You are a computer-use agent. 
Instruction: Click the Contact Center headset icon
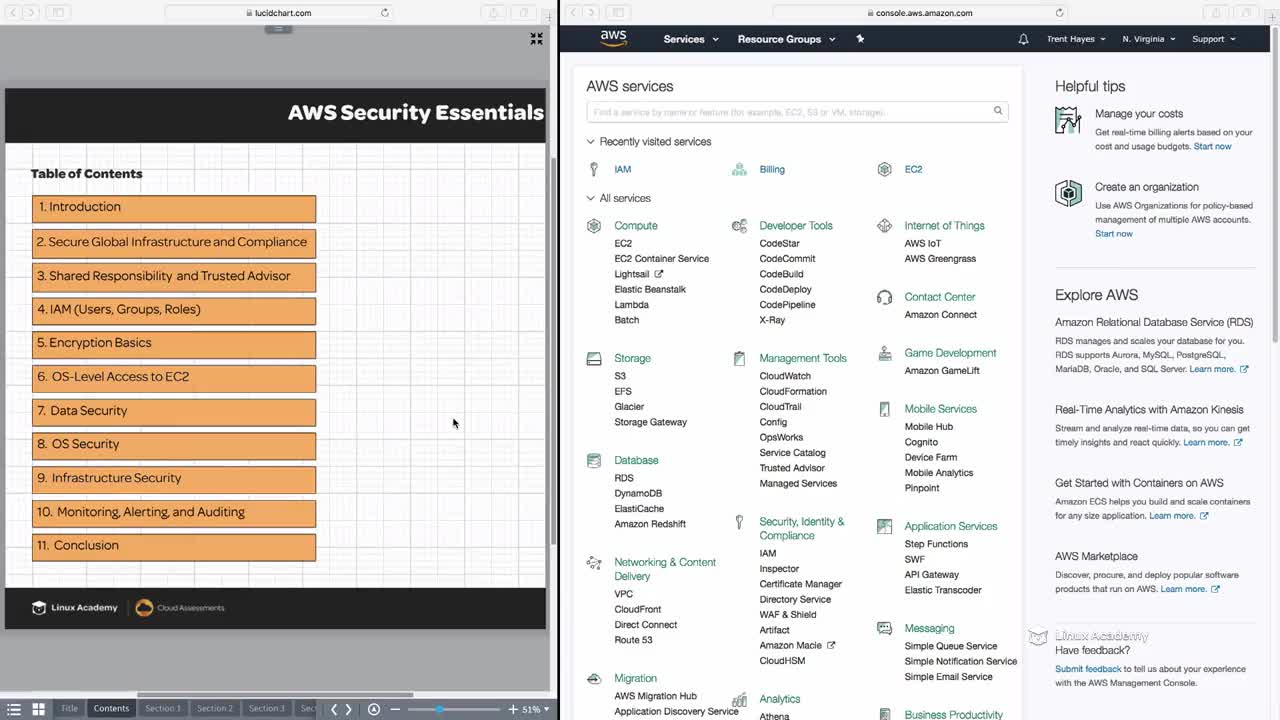884,297
